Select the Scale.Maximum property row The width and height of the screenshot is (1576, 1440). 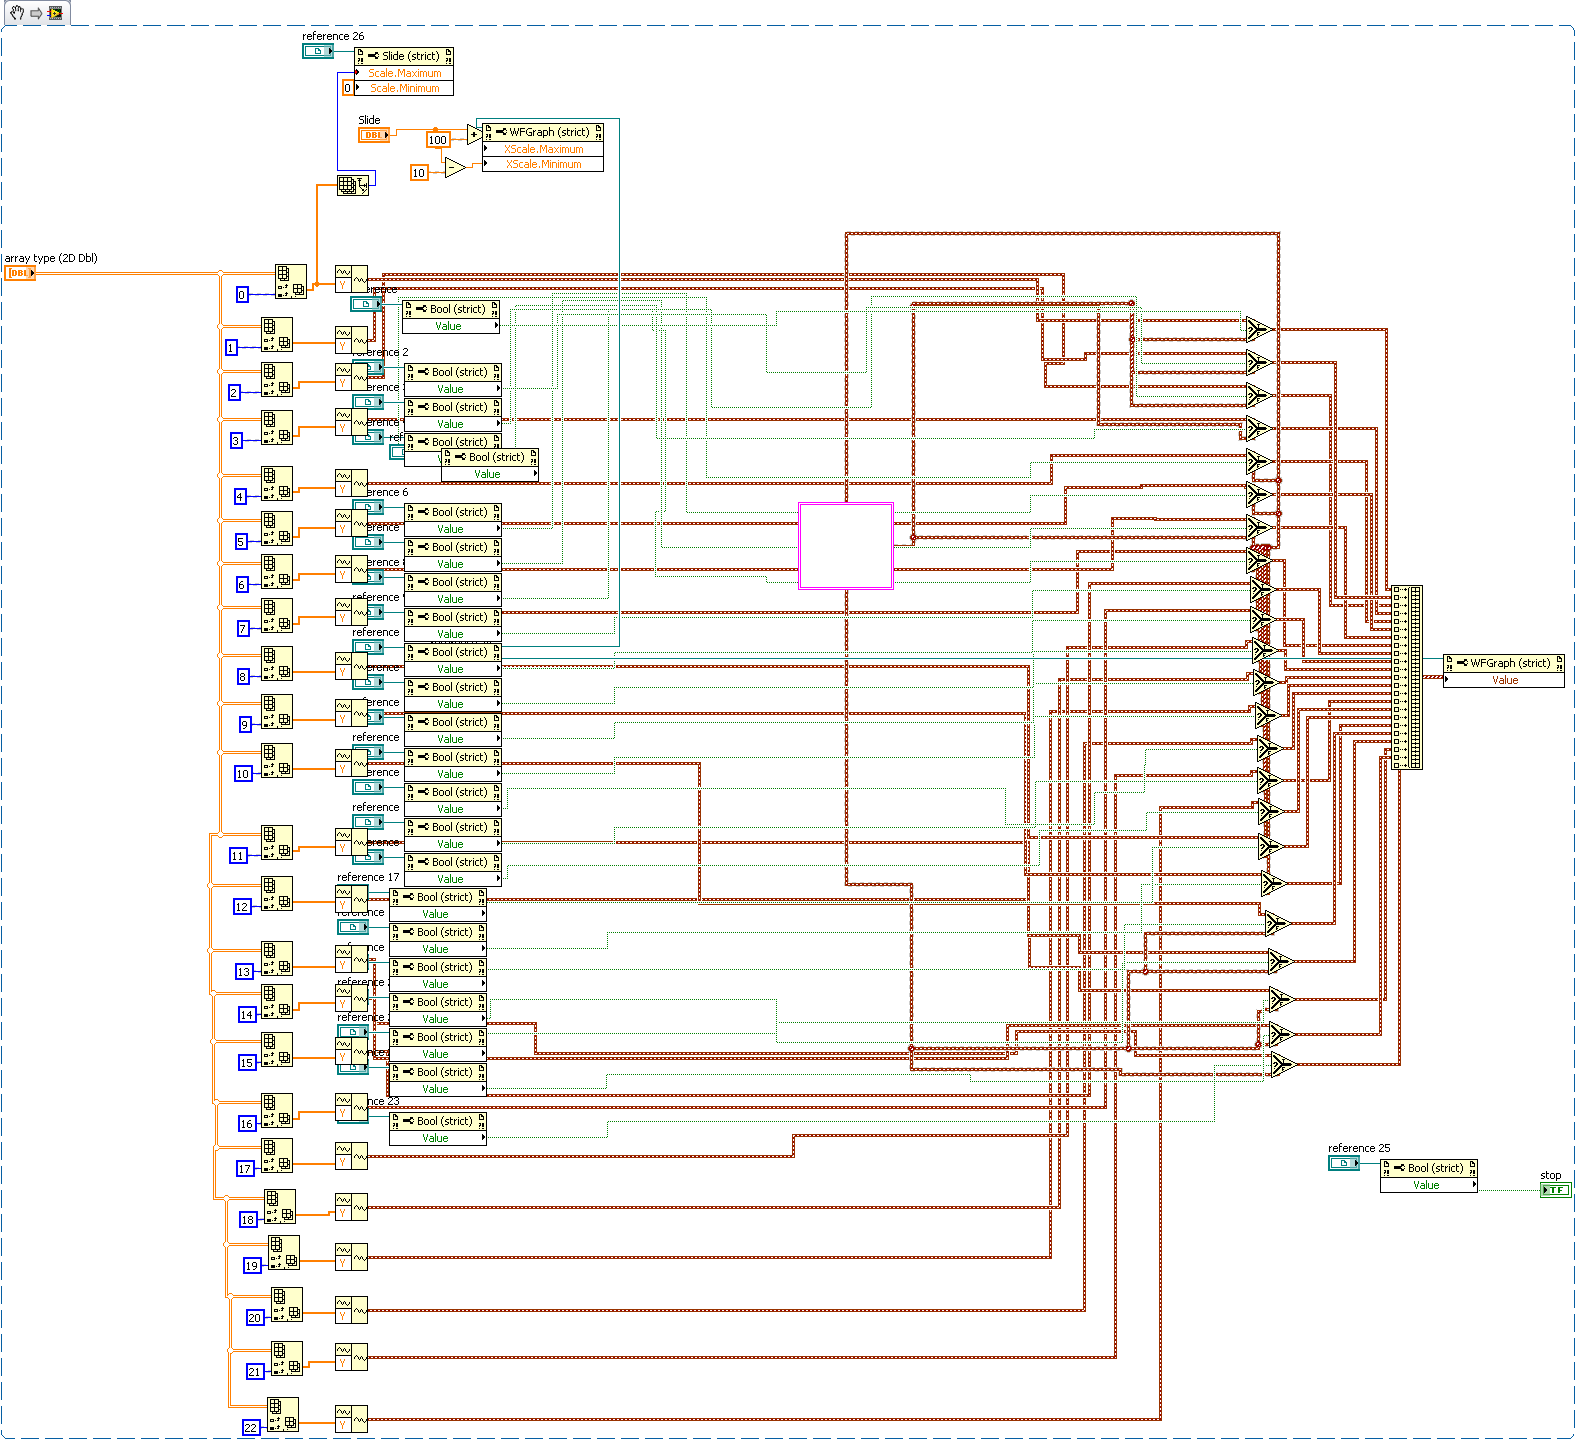[404, 73]
